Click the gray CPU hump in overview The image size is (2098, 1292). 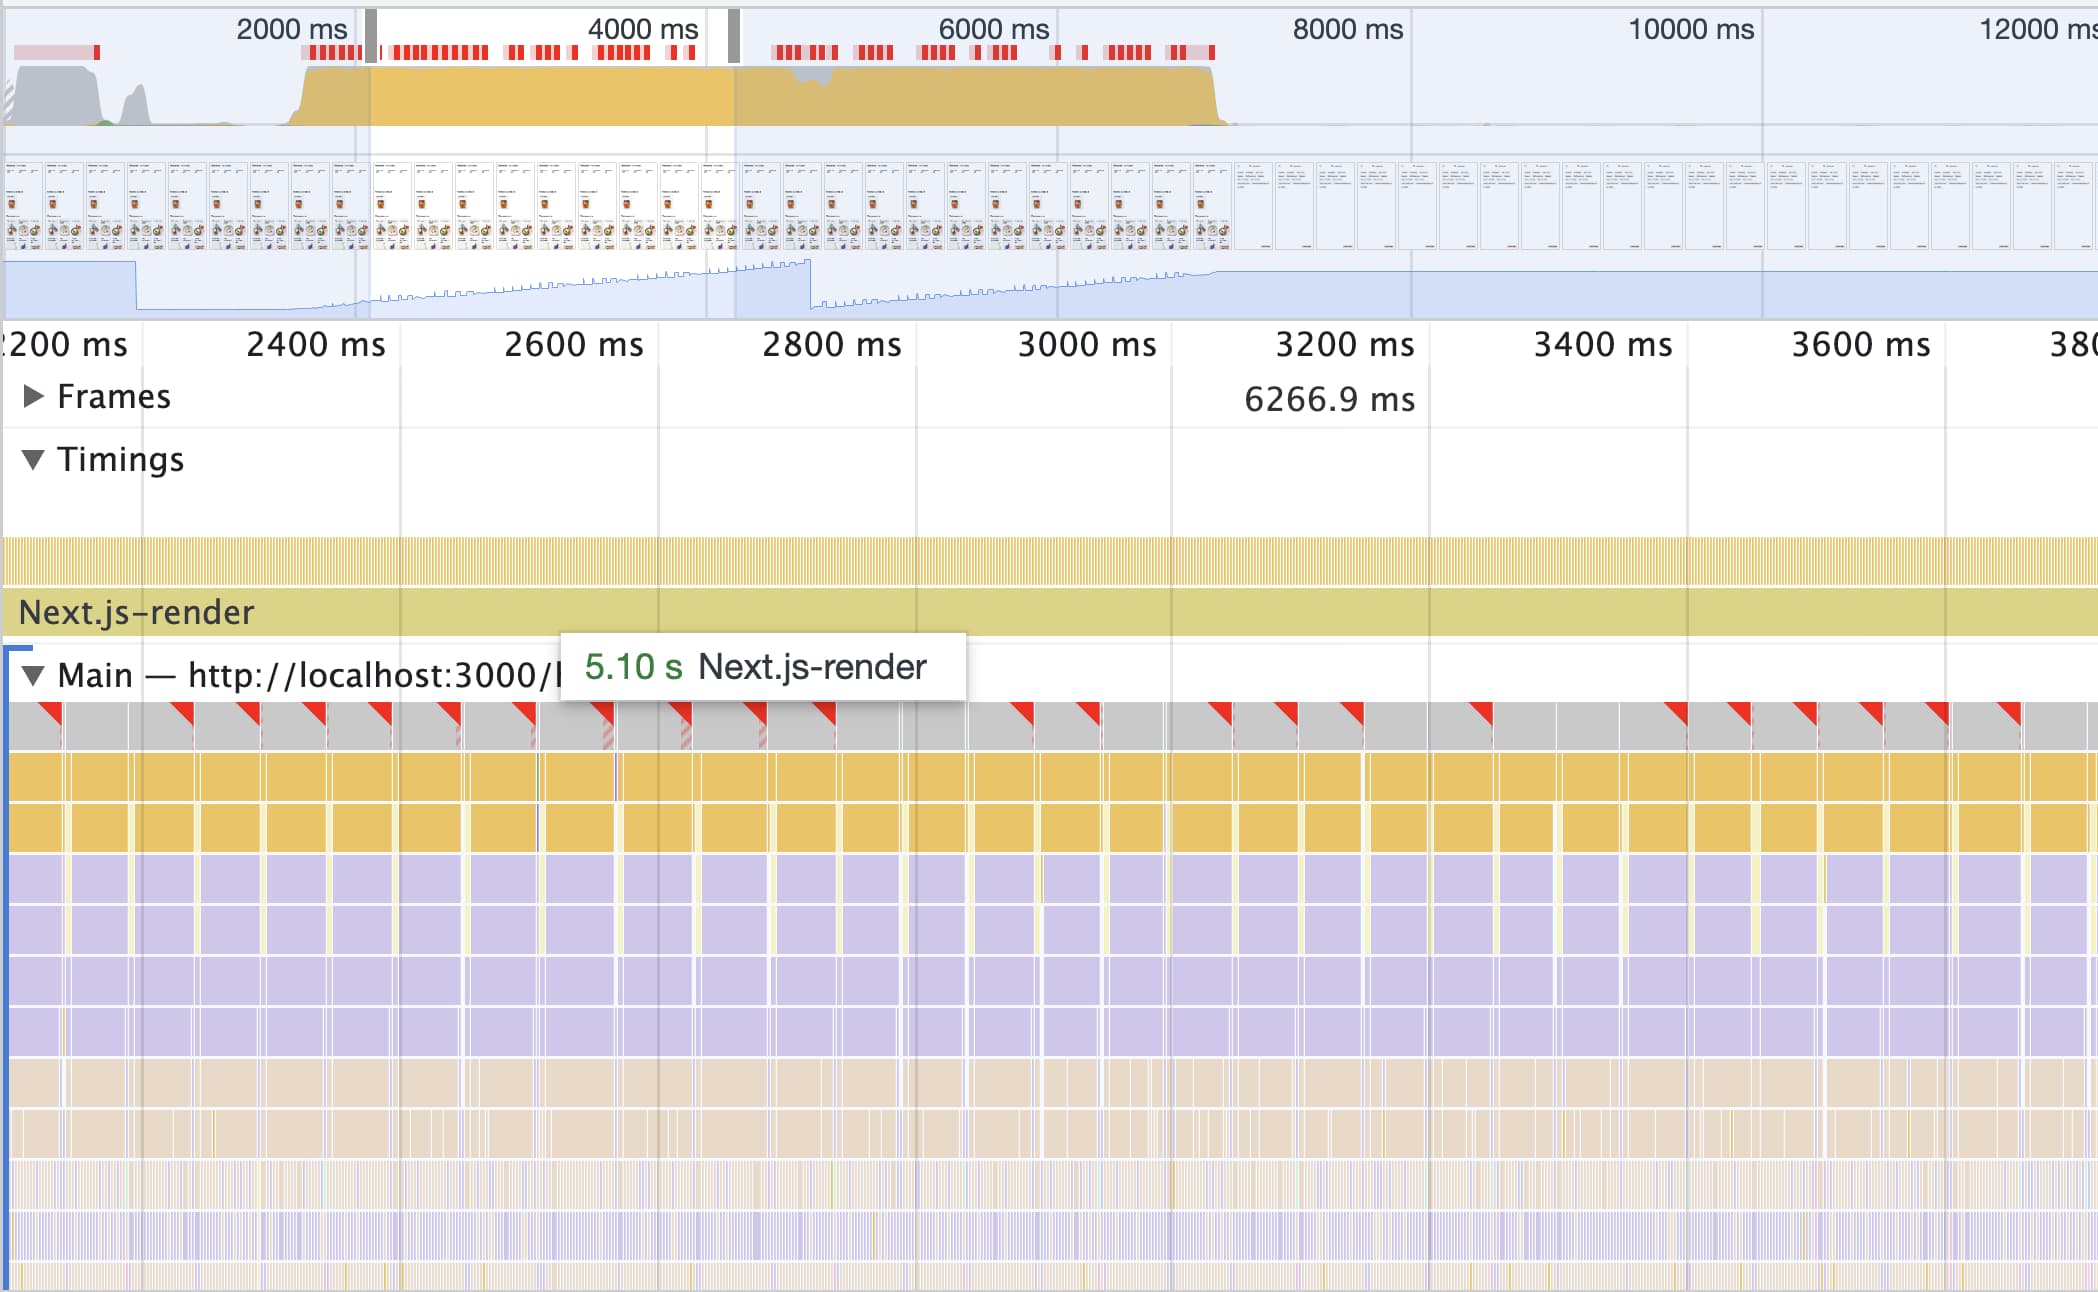(55, 96)
